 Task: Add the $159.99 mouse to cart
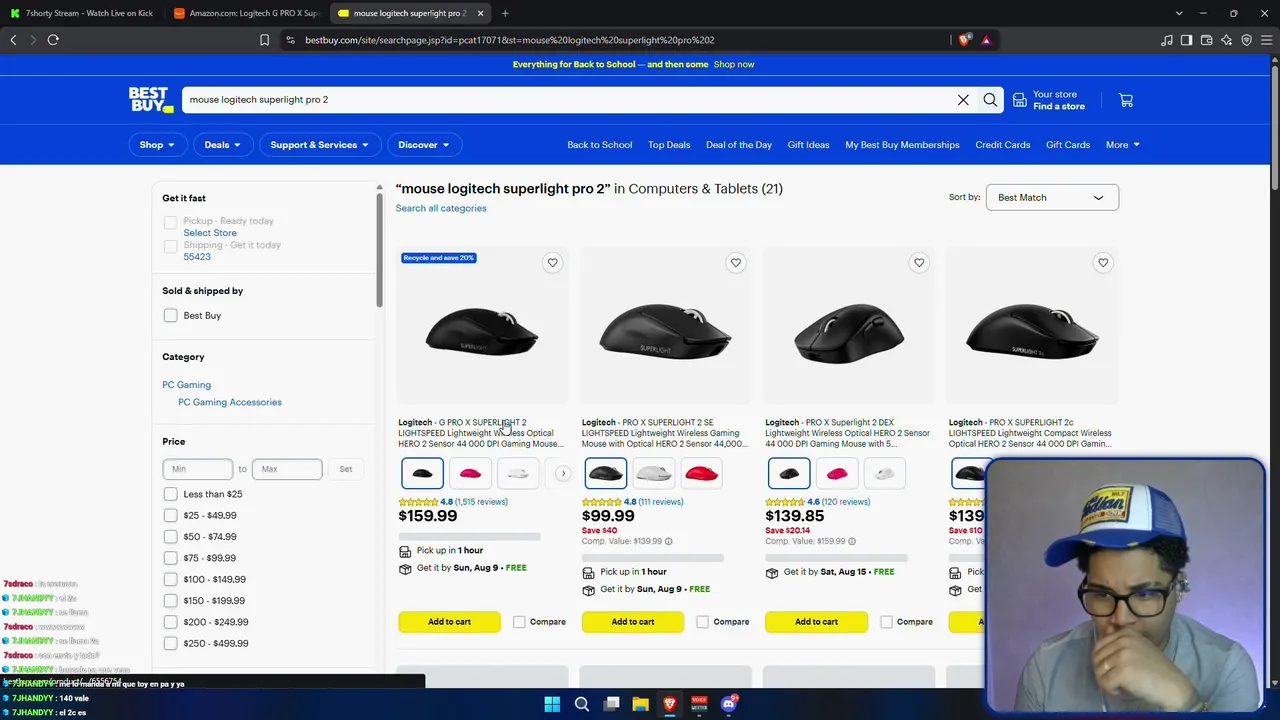449,622
